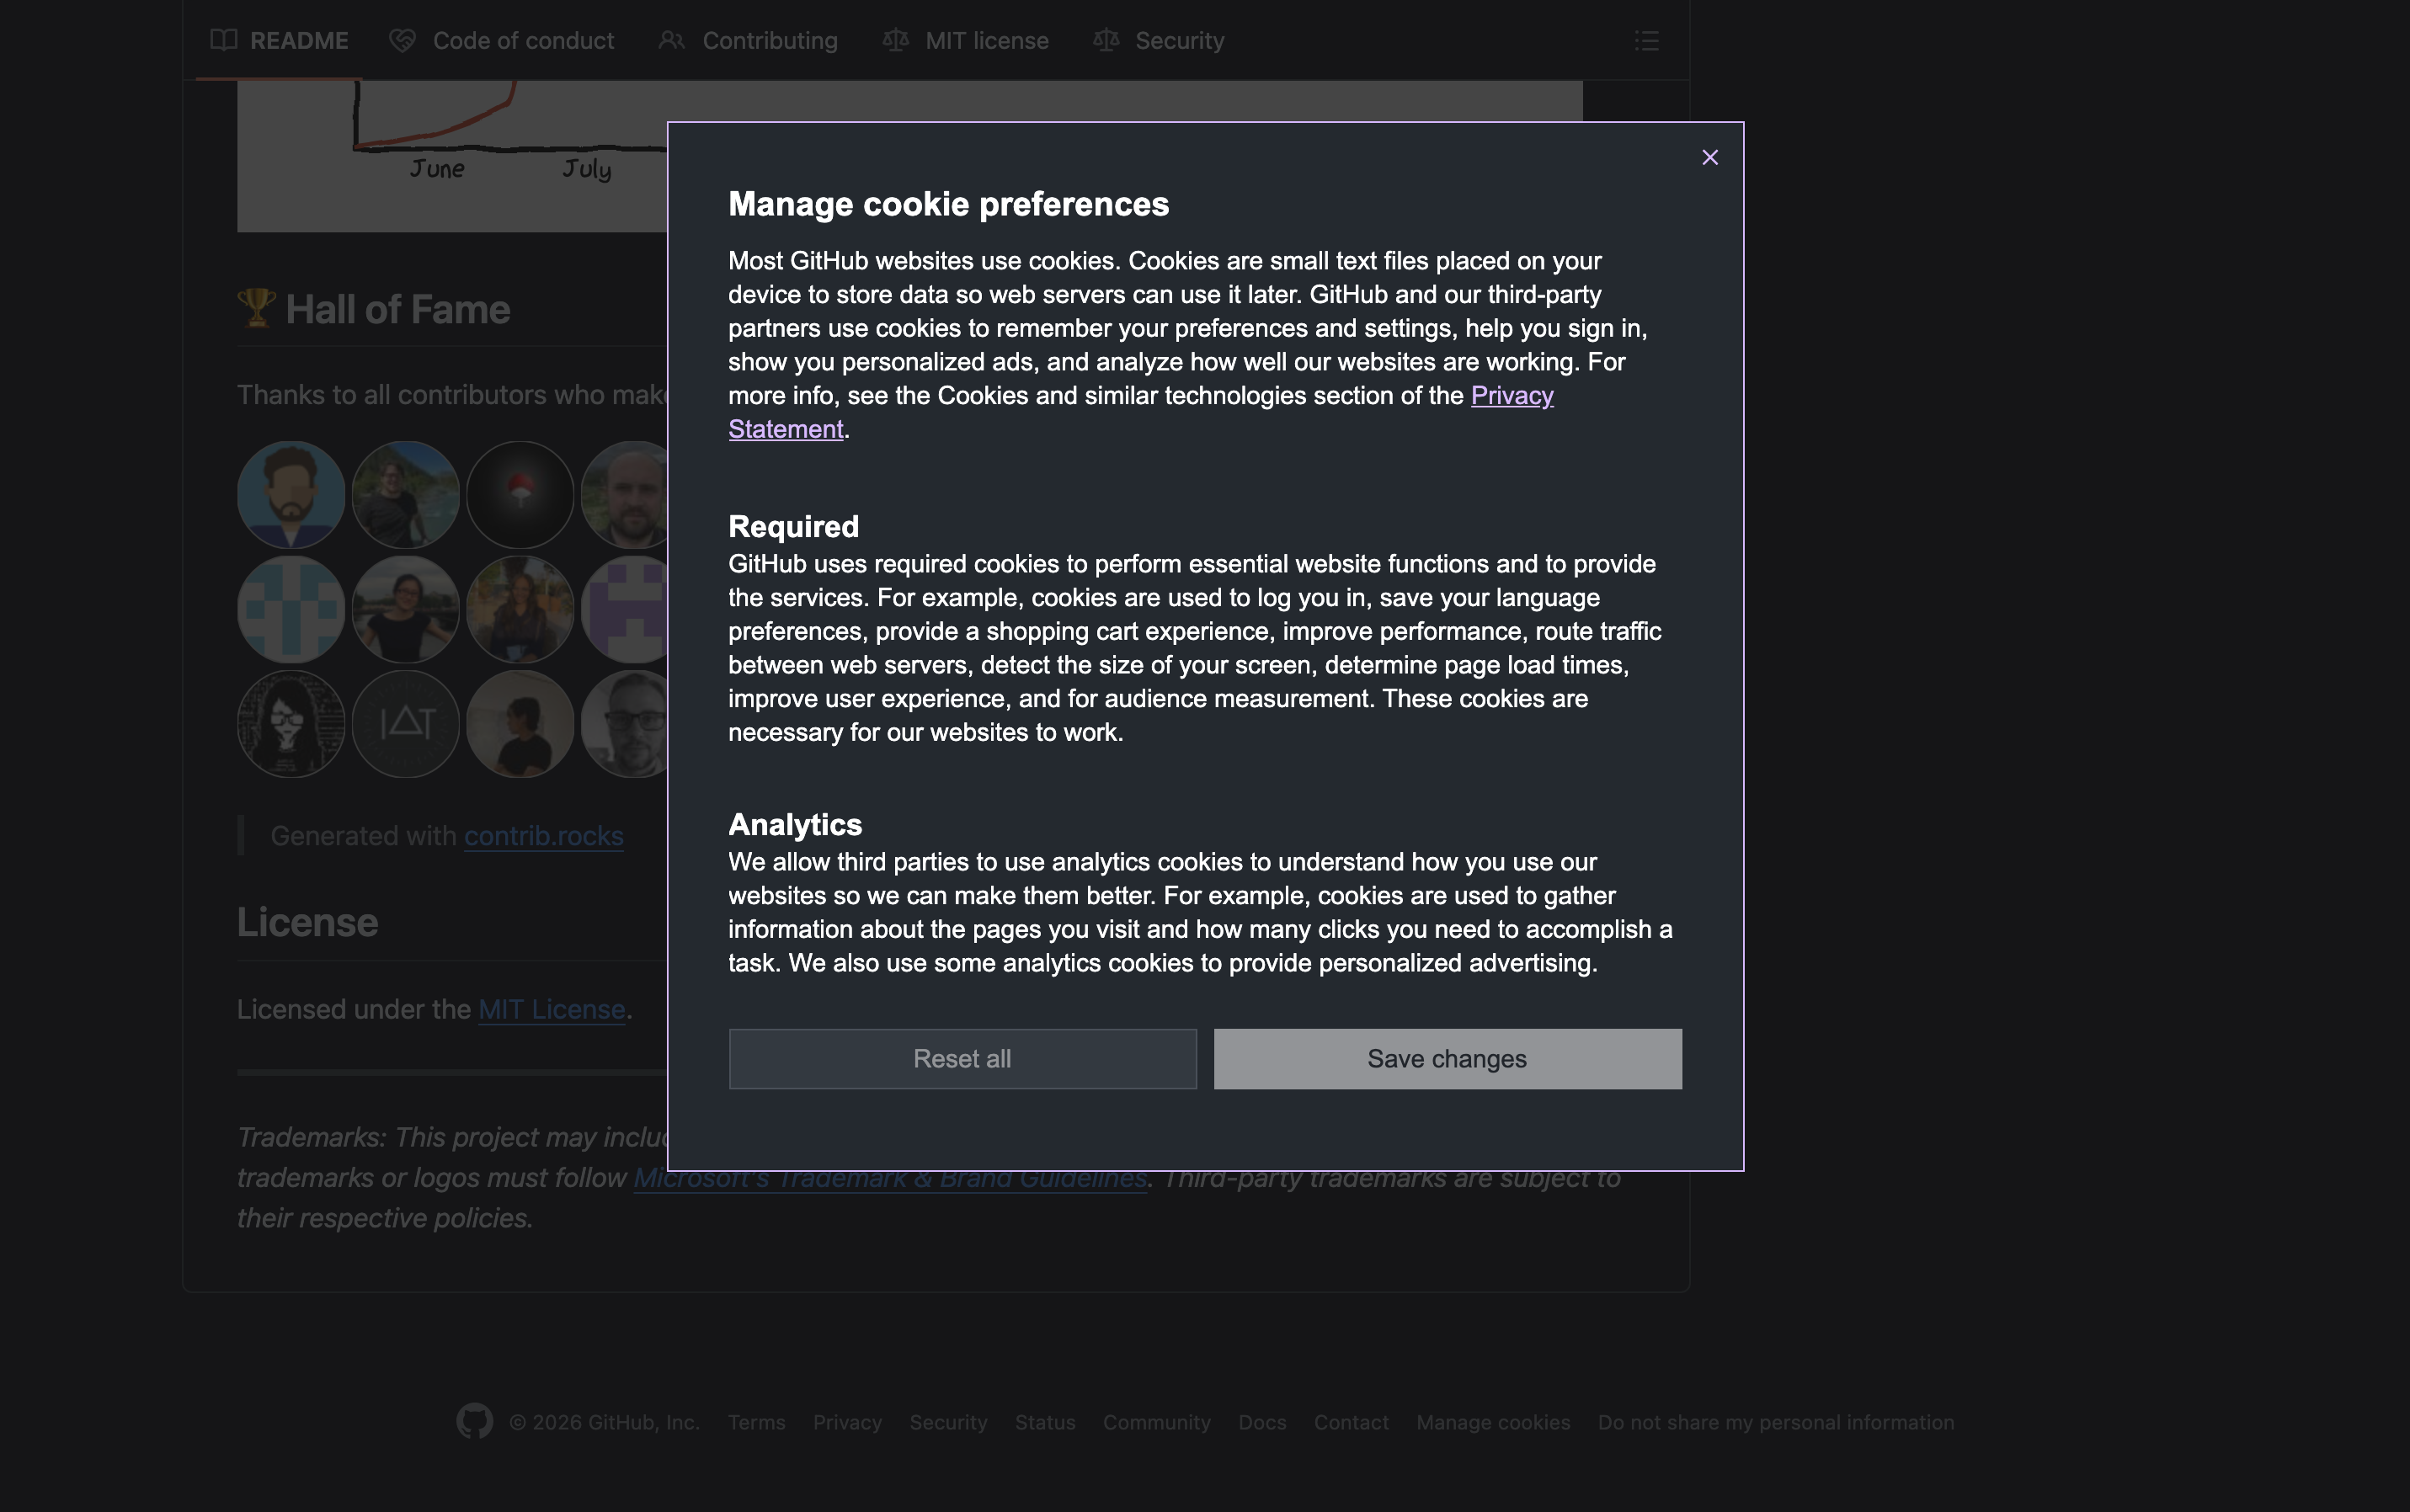Click the README book icon
2410x1512 pixels.
(224, 41)
